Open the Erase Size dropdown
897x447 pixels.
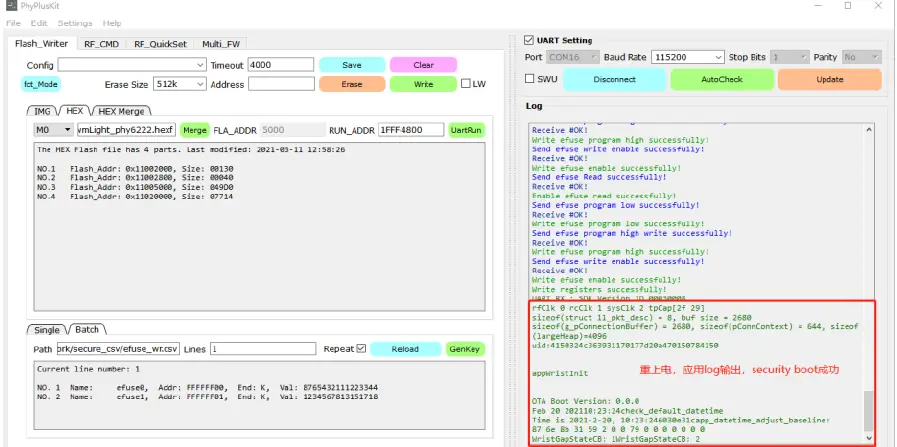click(x=179, y=84)
